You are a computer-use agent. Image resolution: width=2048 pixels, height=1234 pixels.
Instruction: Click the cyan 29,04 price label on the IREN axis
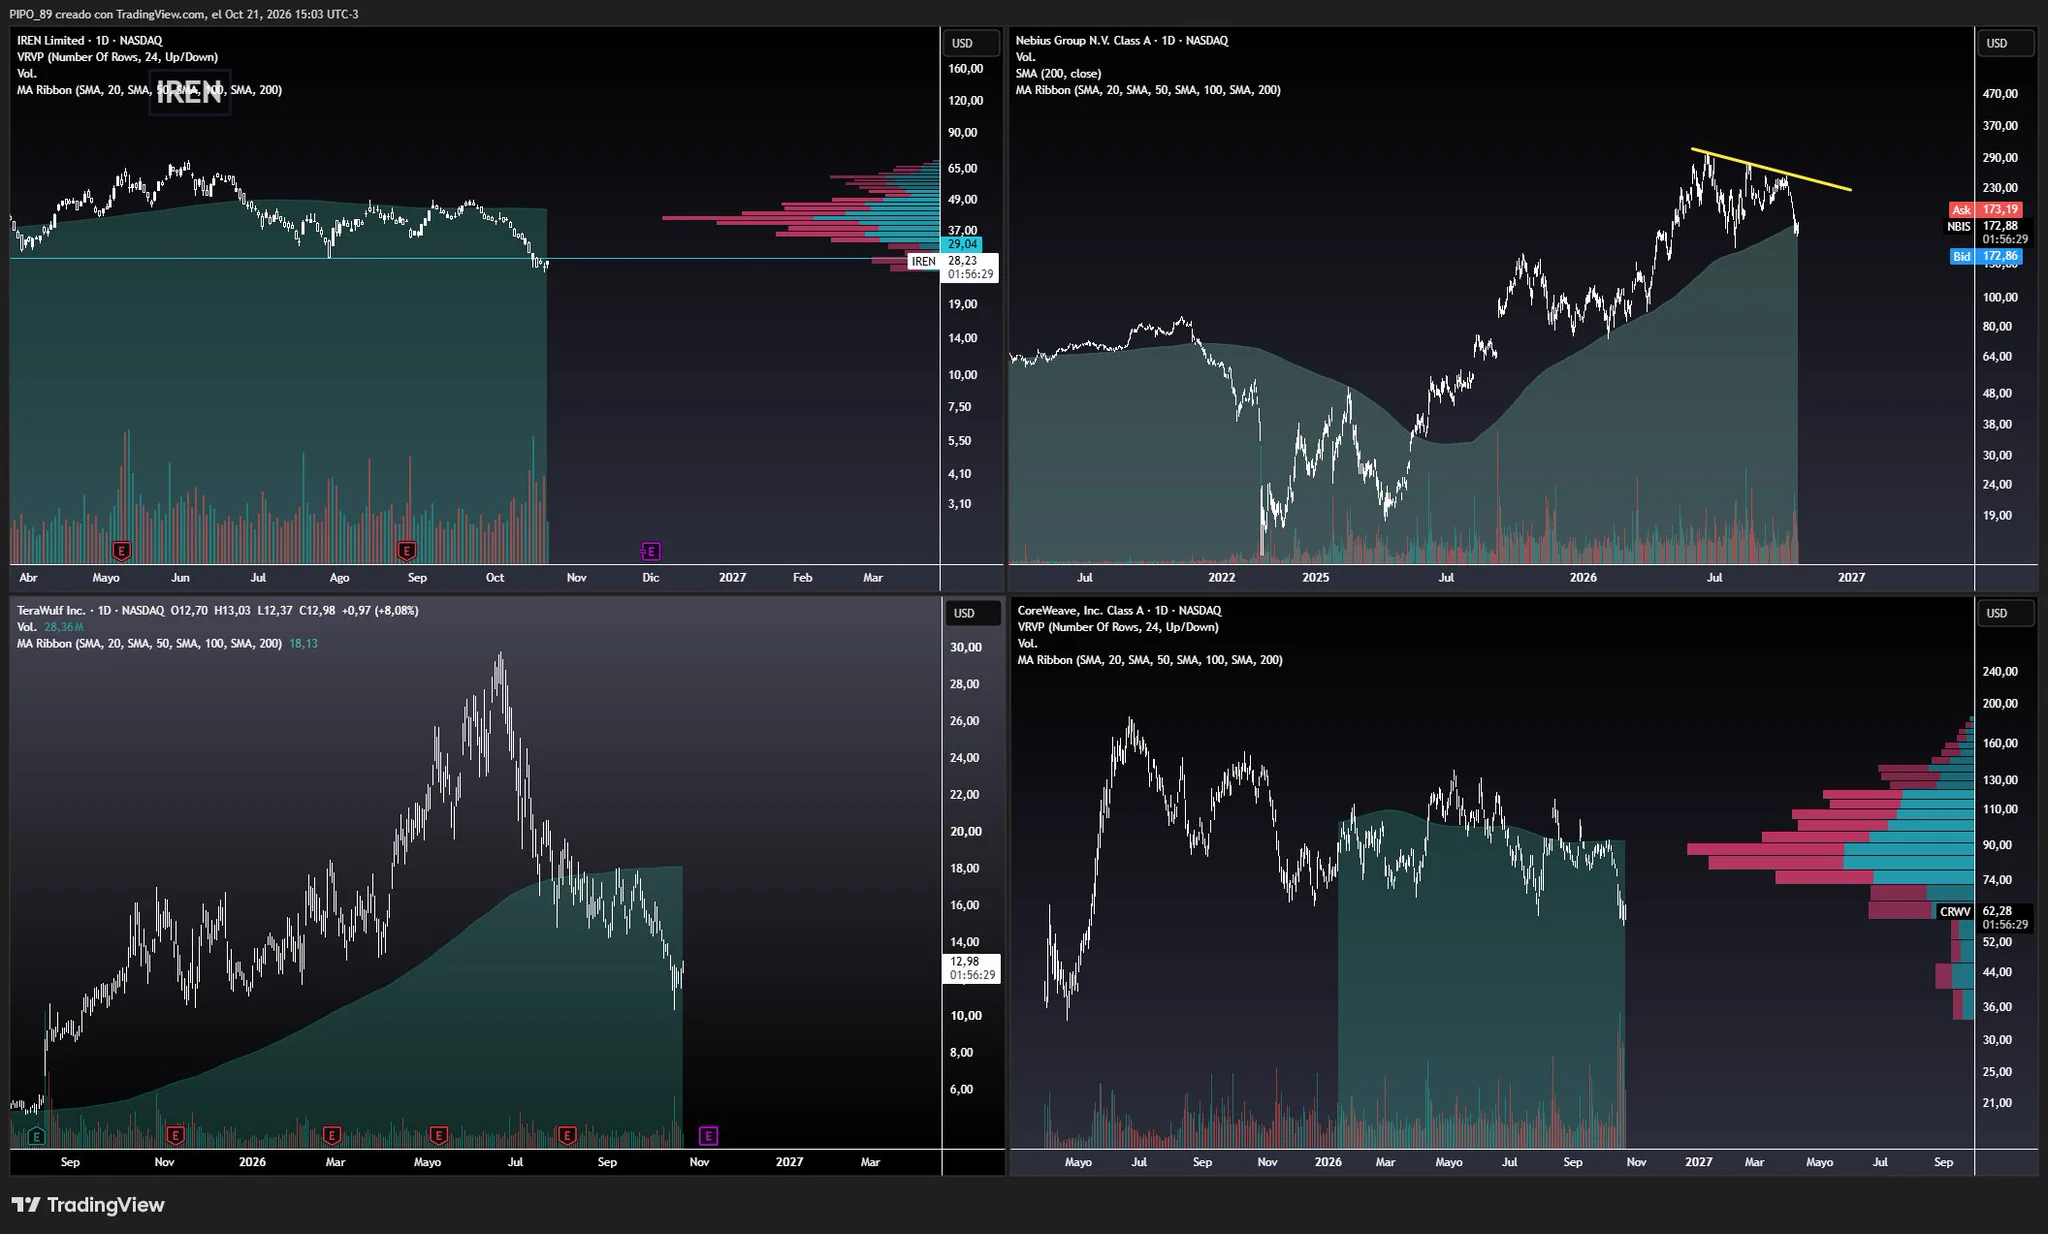pyautogui.click(x=962, y=244)
